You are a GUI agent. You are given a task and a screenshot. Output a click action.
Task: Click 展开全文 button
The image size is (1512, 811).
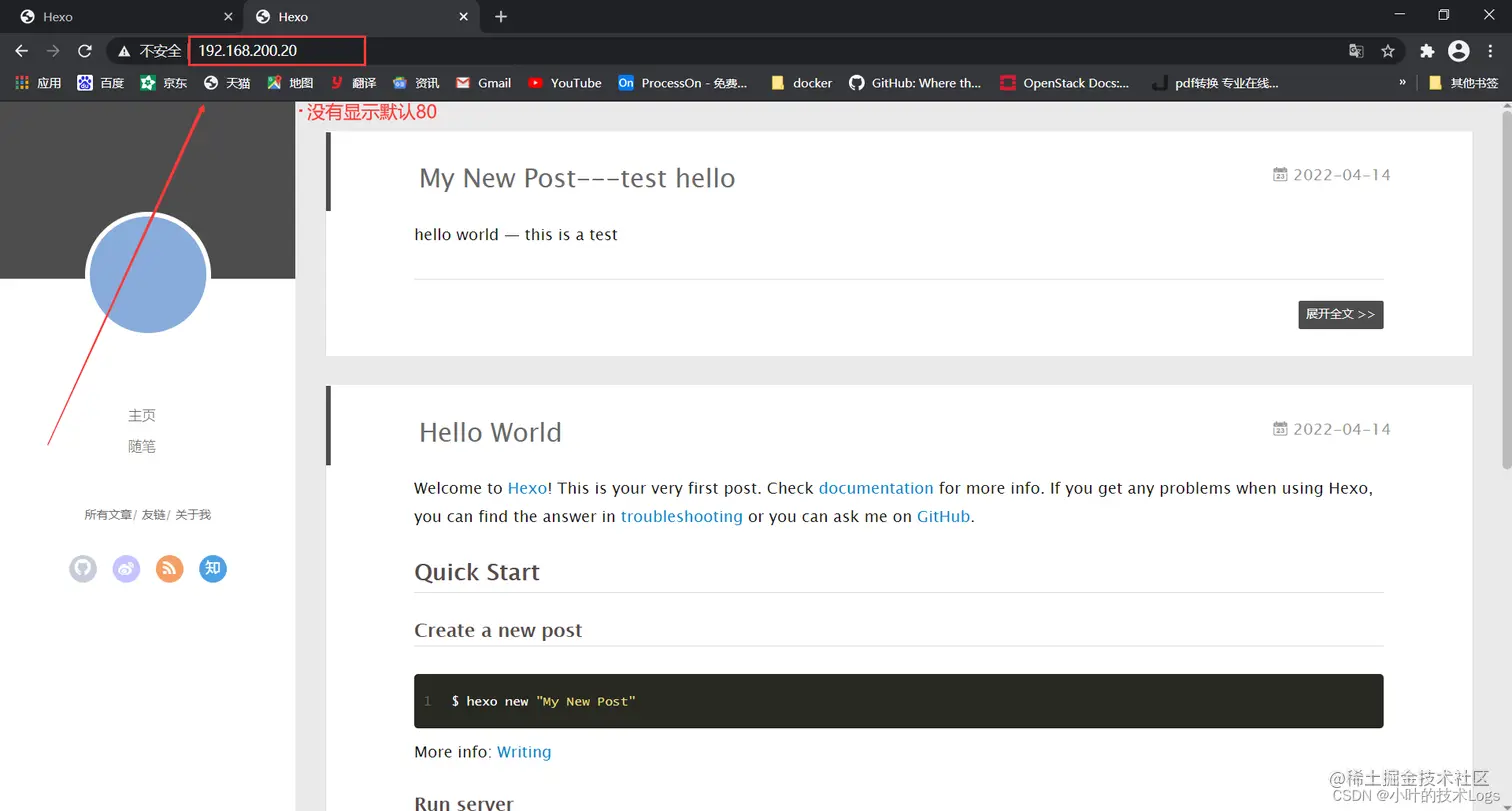tap(1341, 314)
